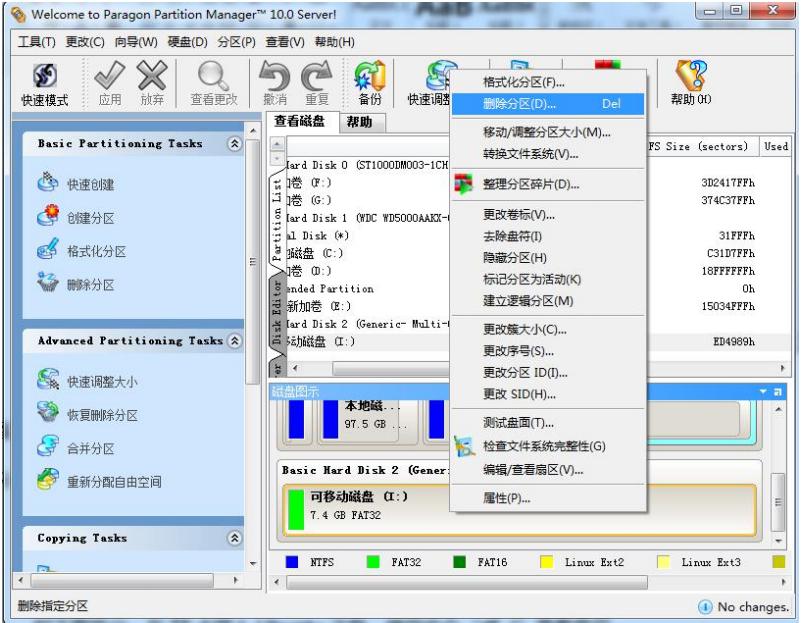Choose 标记分区为活动(K) menu entry
Image resolution: width=801 pixels, height=623 pixels.
[548, 279]
